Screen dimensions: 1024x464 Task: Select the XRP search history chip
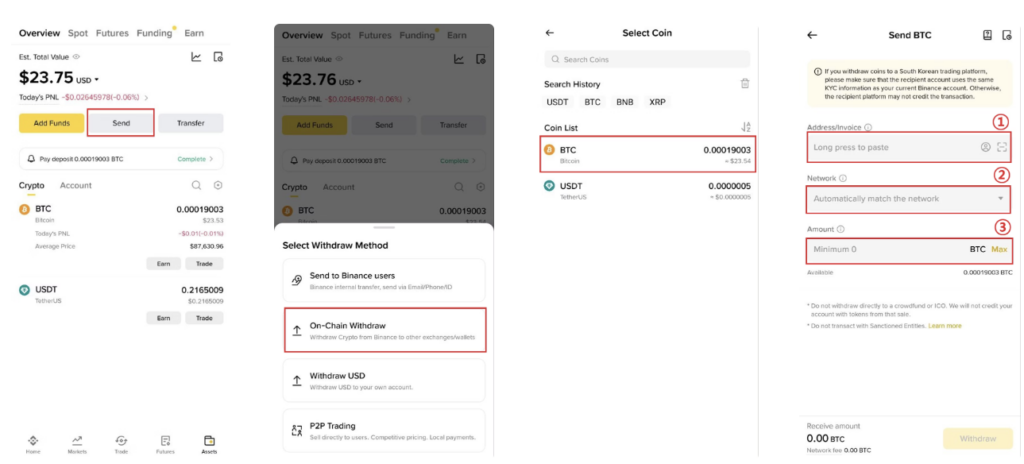pos(657,102)
